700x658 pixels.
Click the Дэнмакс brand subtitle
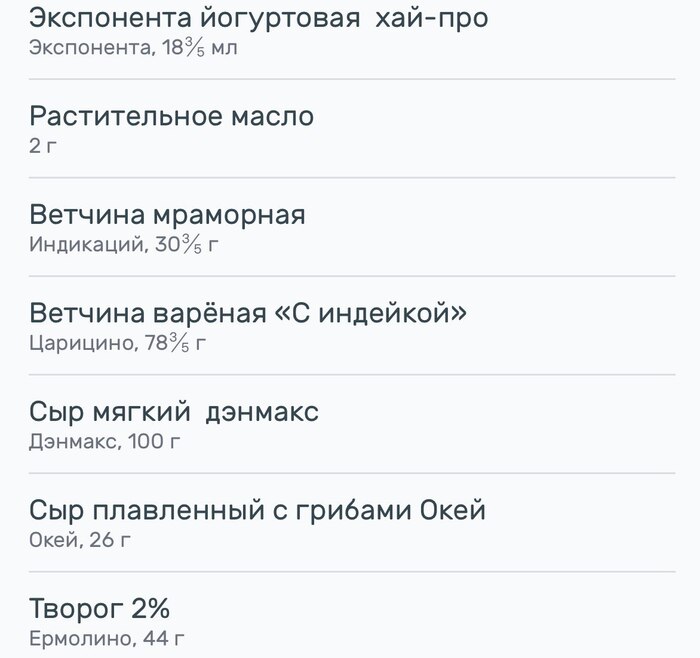click(x=74, y=441)
